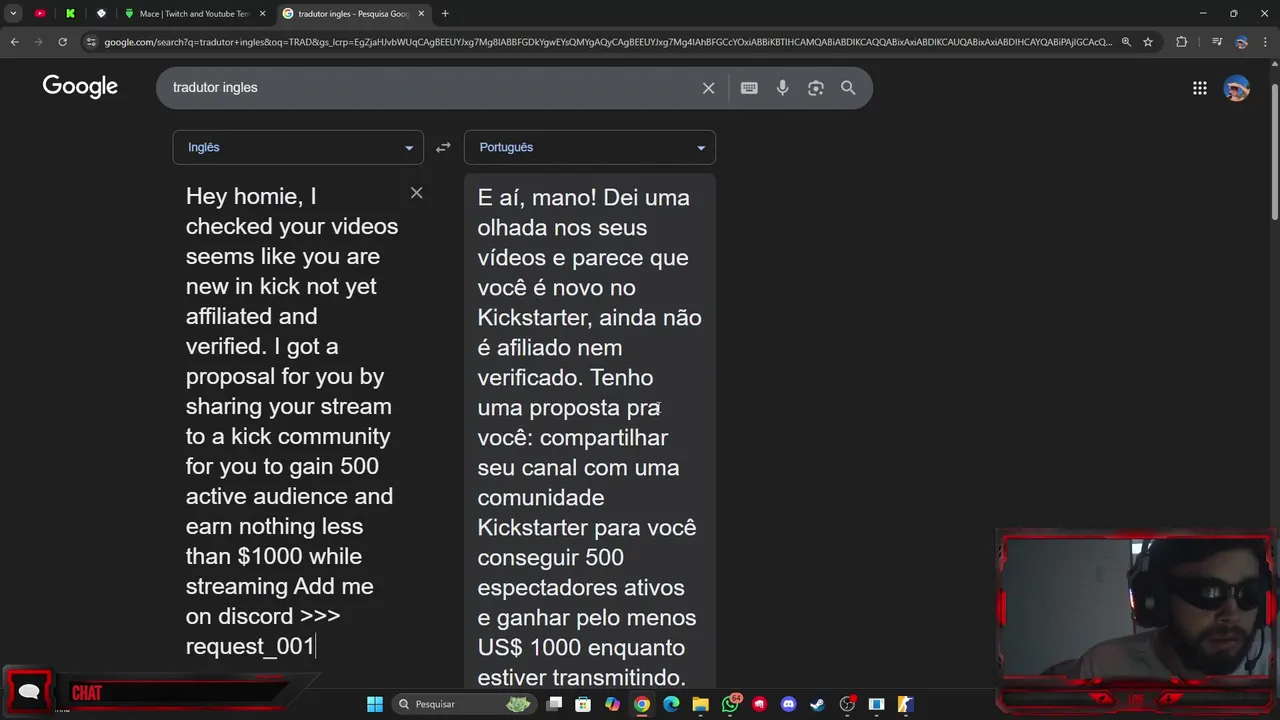The height and width of the screenshot is (720, 1280).
Task: Reload the current page
Action: pyautogui.click(x=62, y=42)
